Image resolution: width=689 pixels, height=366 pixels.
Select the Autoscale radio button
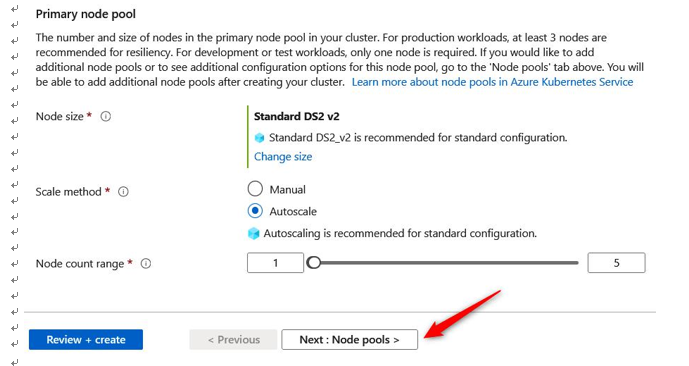pyautogui.click(x=255, y=211)
